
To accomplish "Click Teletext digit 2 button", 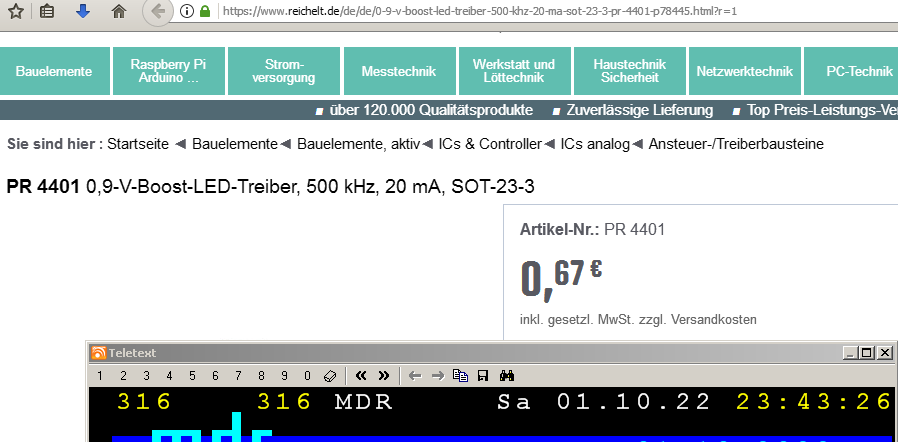I will point(123,376).
